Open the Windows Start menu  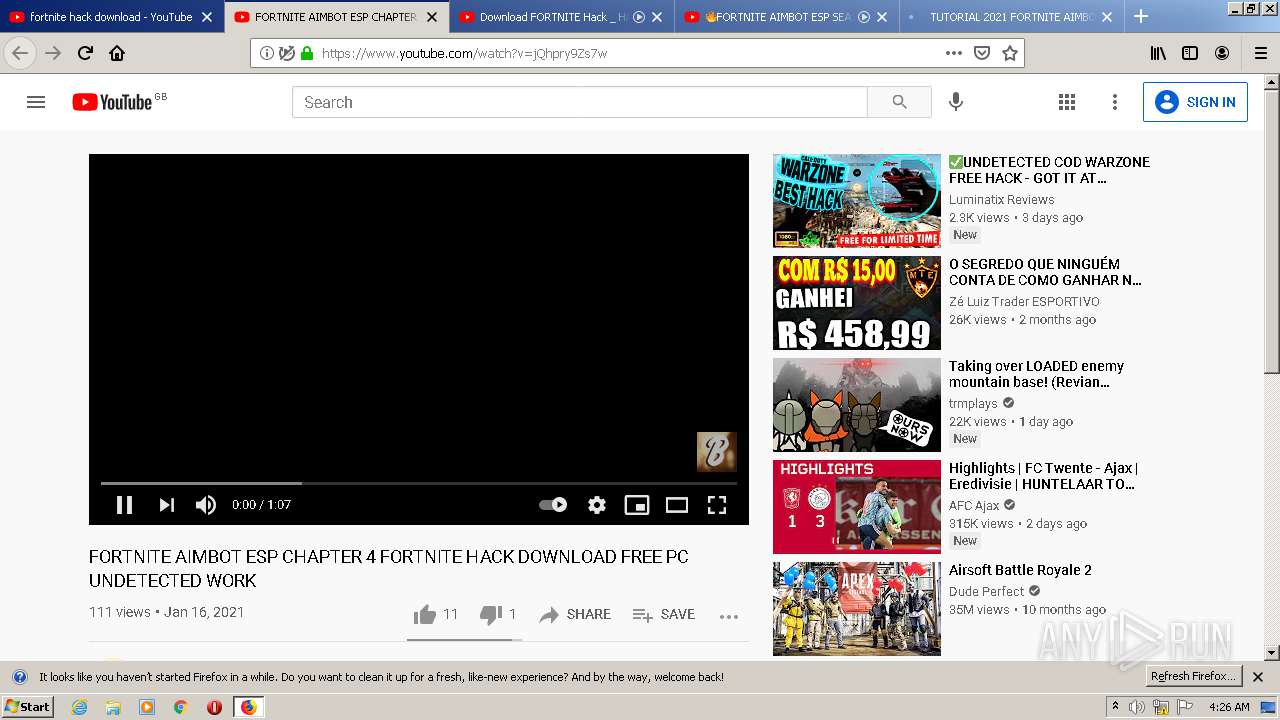coord(28,707)
